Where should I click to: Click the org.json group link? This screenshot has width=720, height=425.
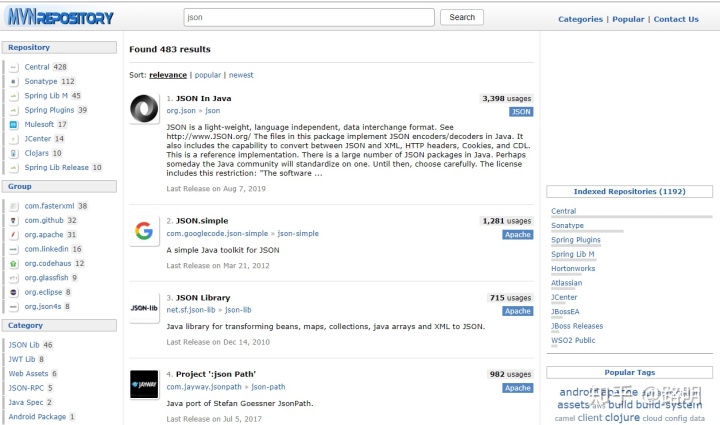coord(181,111)
